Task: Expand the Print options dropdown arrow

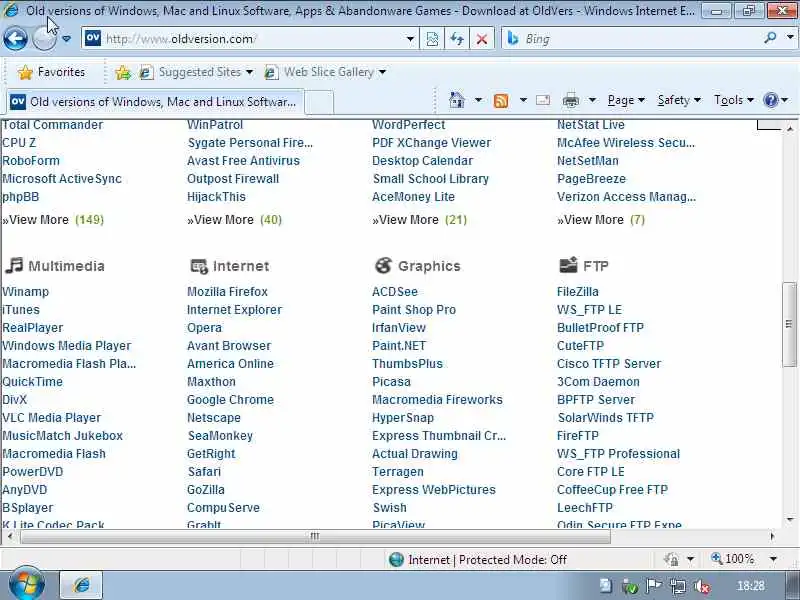Action: (592, 100)
